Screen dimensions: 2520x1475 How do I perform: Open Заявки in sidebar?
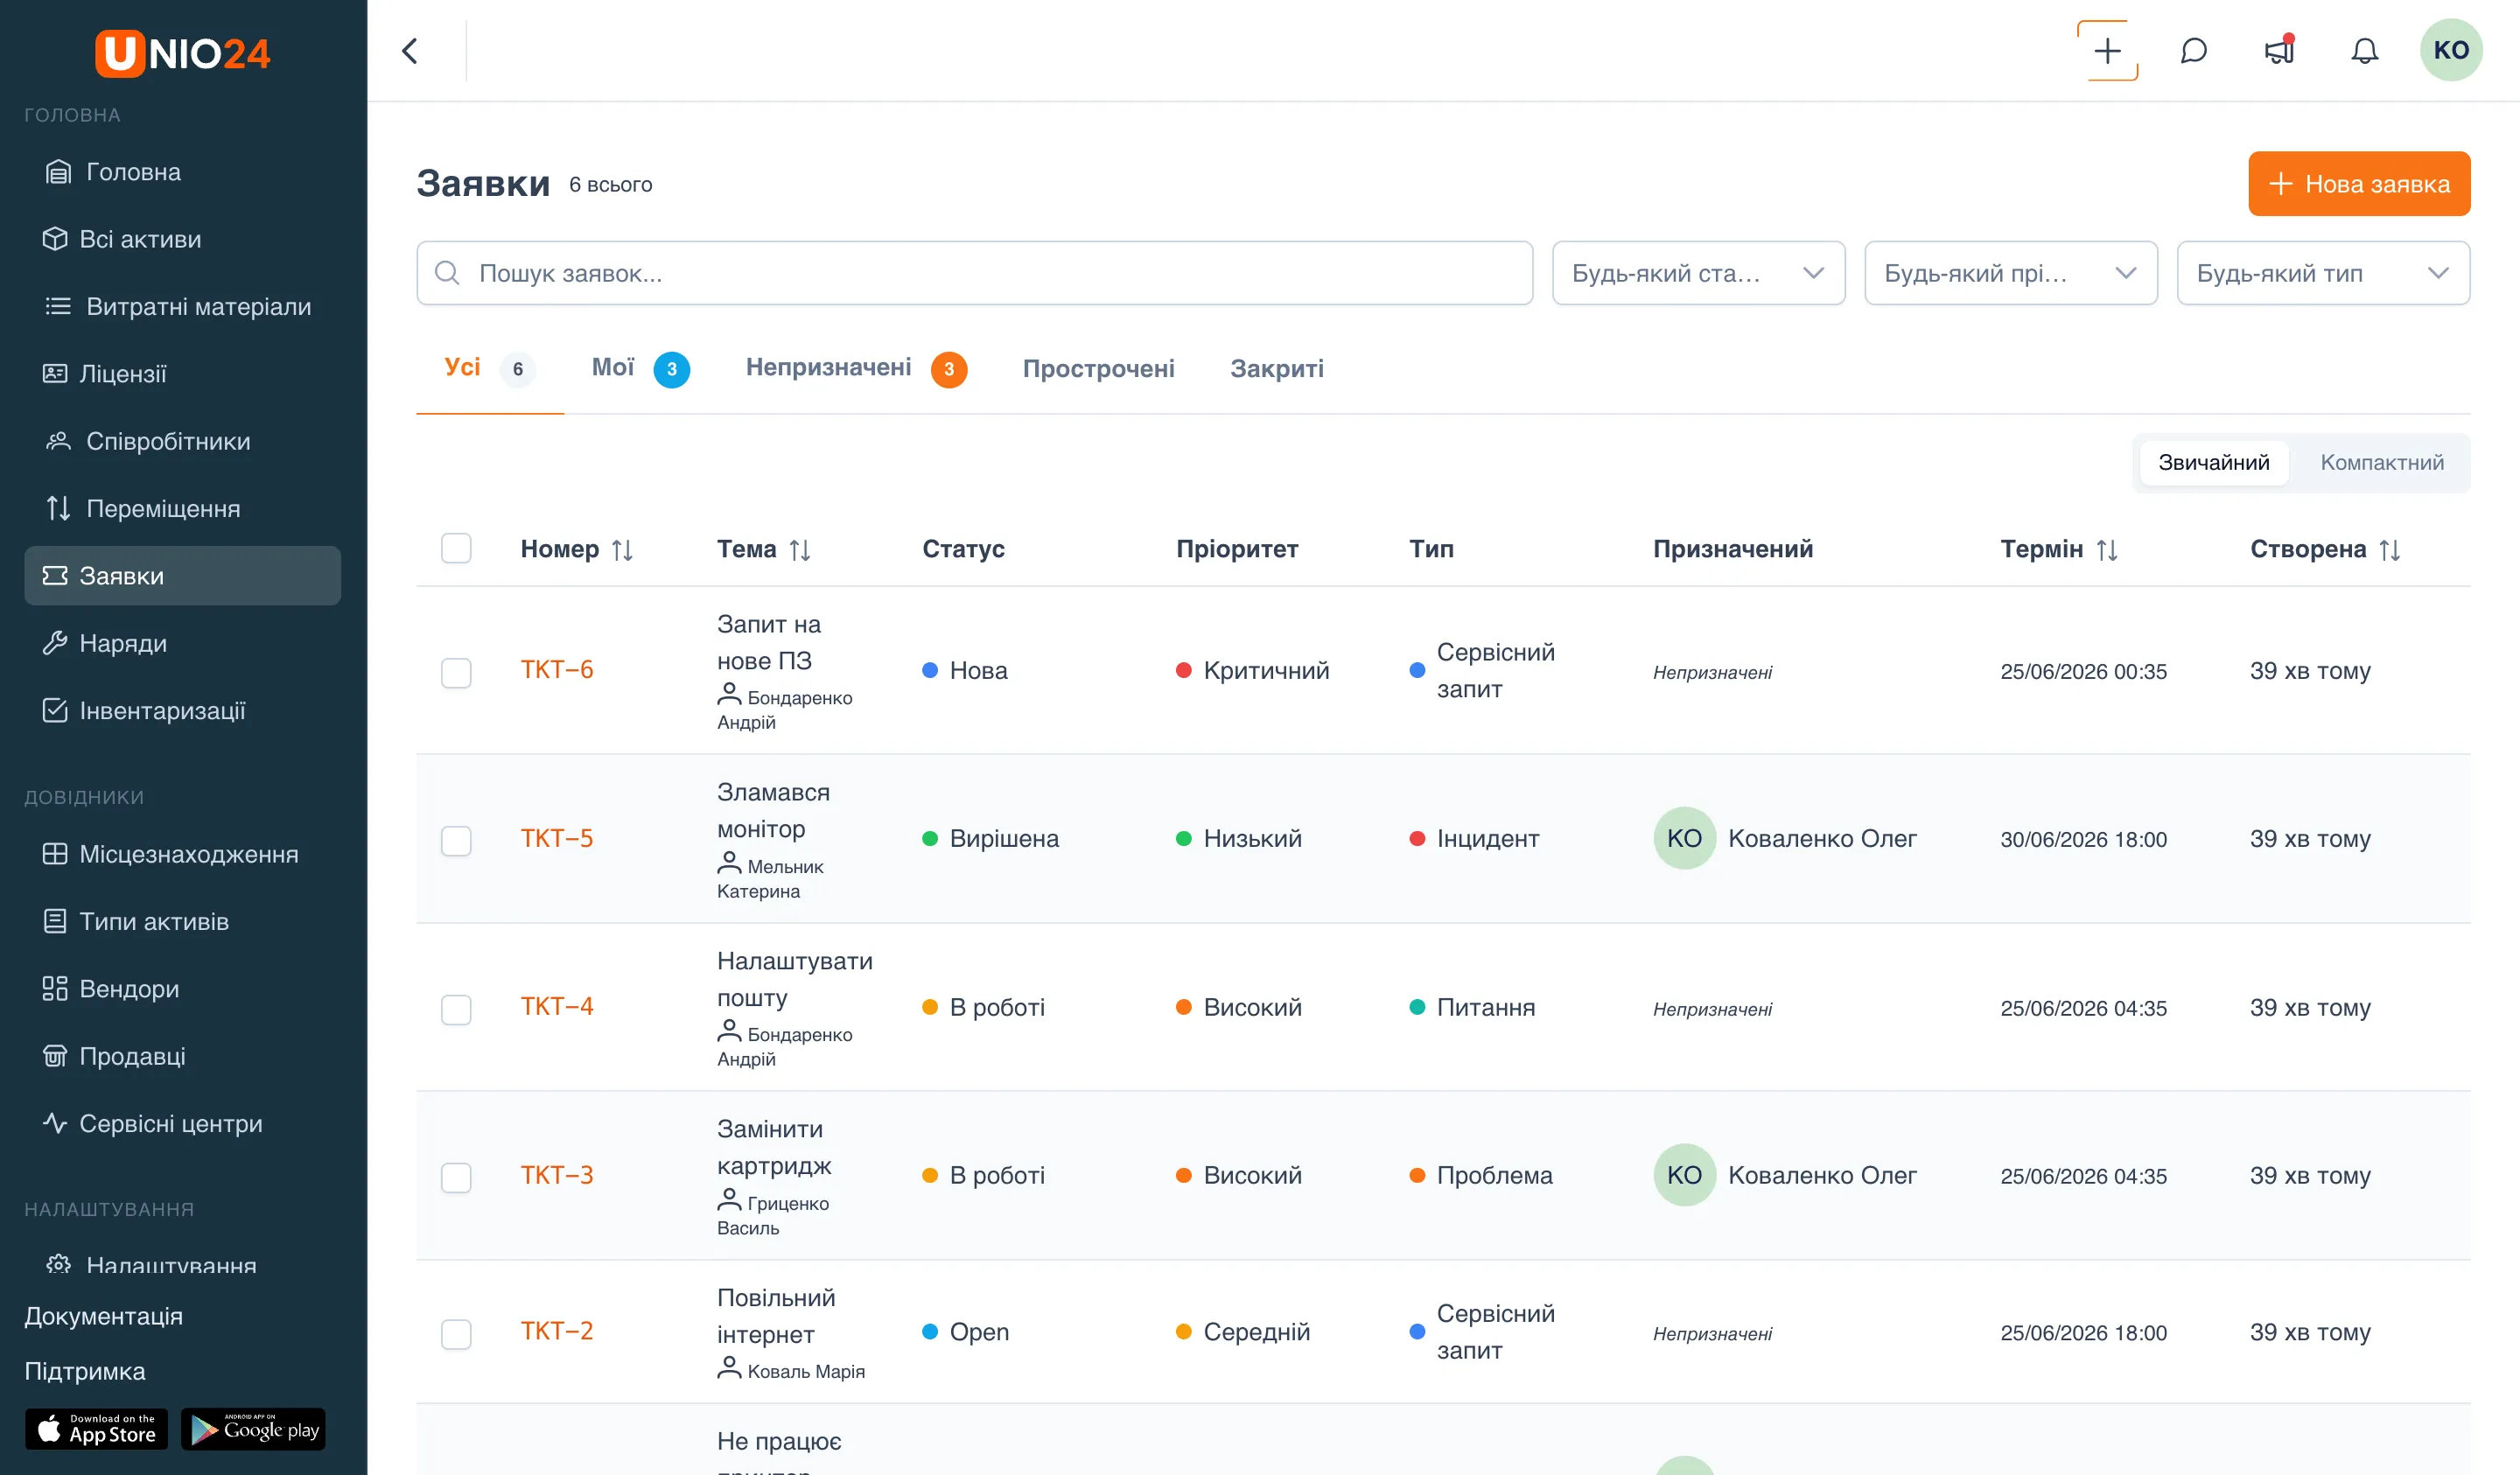pyautogui.click(x=183, y=576)
